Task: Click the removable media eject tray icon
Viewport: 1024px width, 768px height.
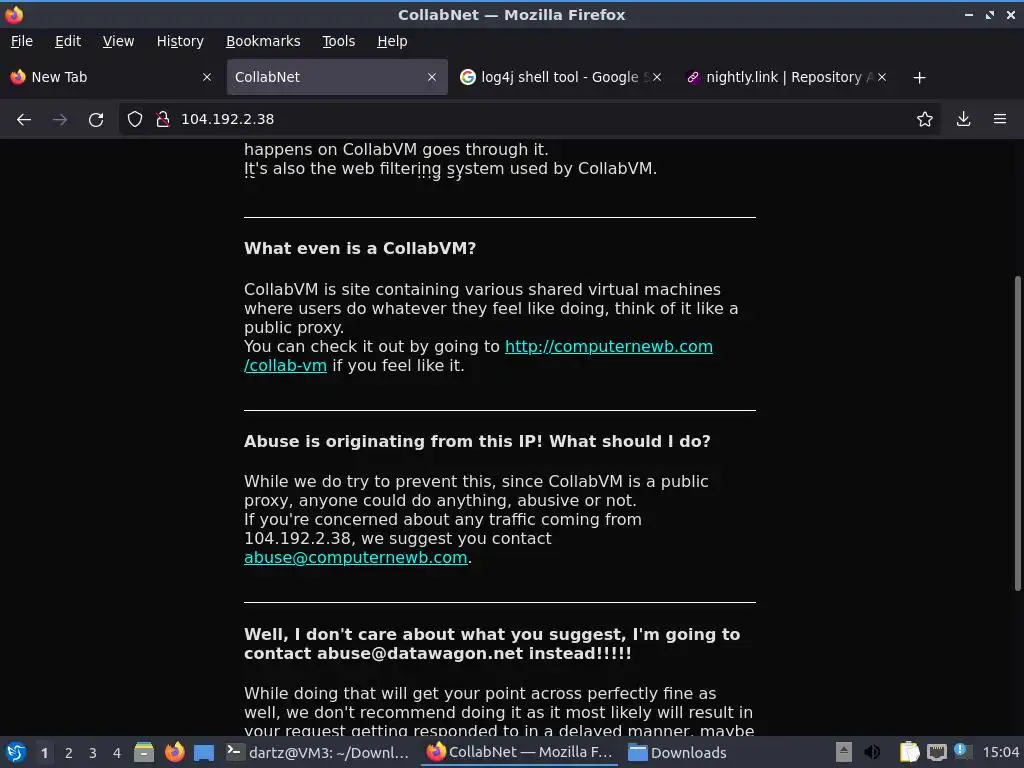Action: click(x=843, y=752)
